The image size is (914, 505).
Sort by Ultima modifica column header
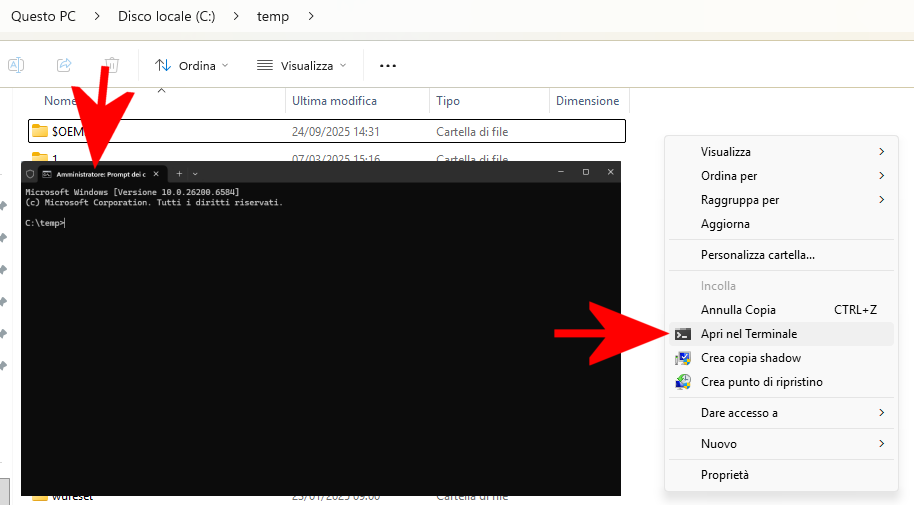pos(334,101)
